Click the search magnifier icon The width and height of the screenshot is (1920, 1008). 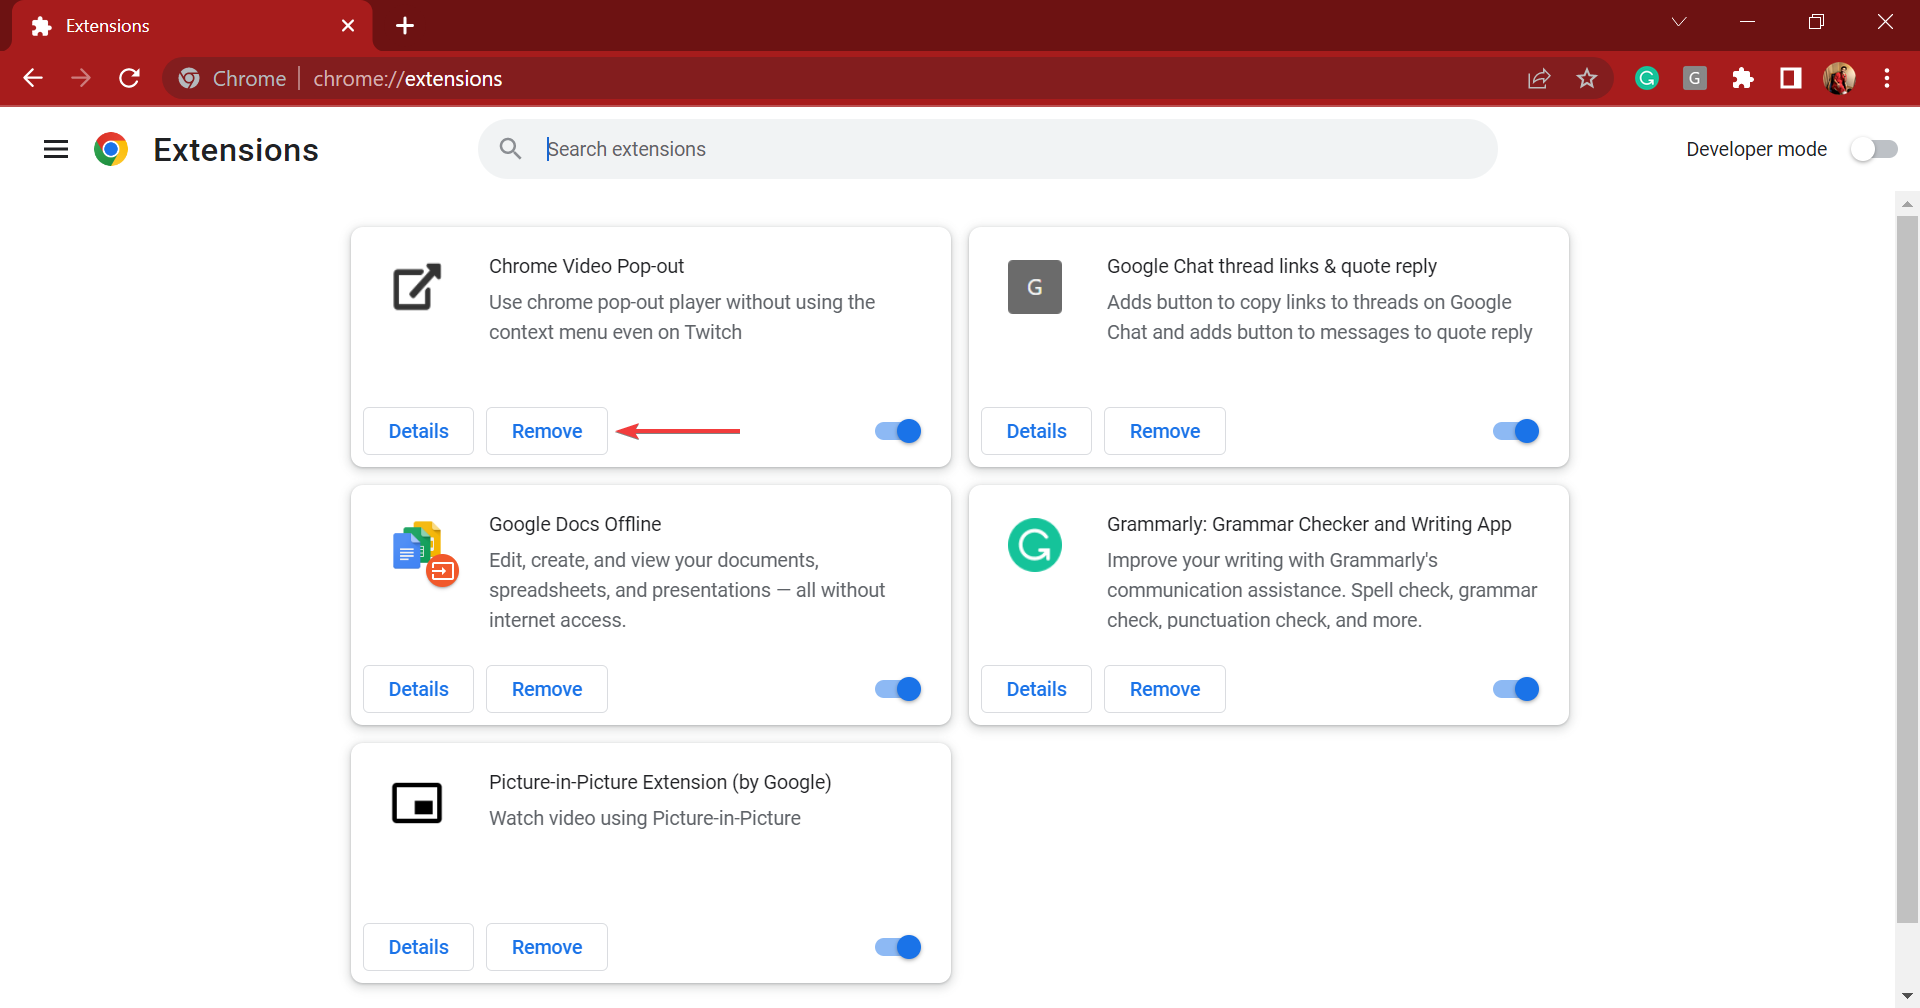pos(510,149)
